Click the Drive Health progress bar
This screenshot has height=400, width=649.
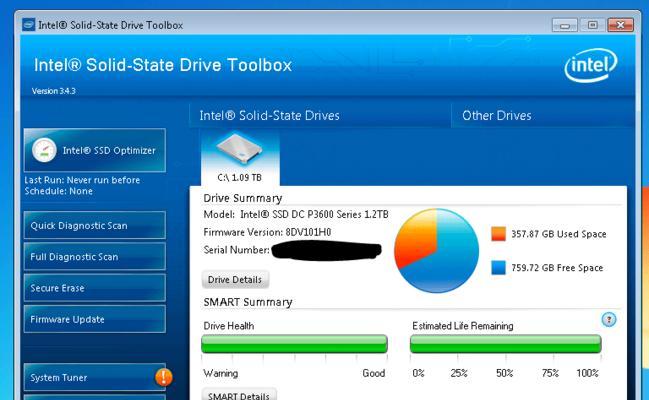[294, 344]
